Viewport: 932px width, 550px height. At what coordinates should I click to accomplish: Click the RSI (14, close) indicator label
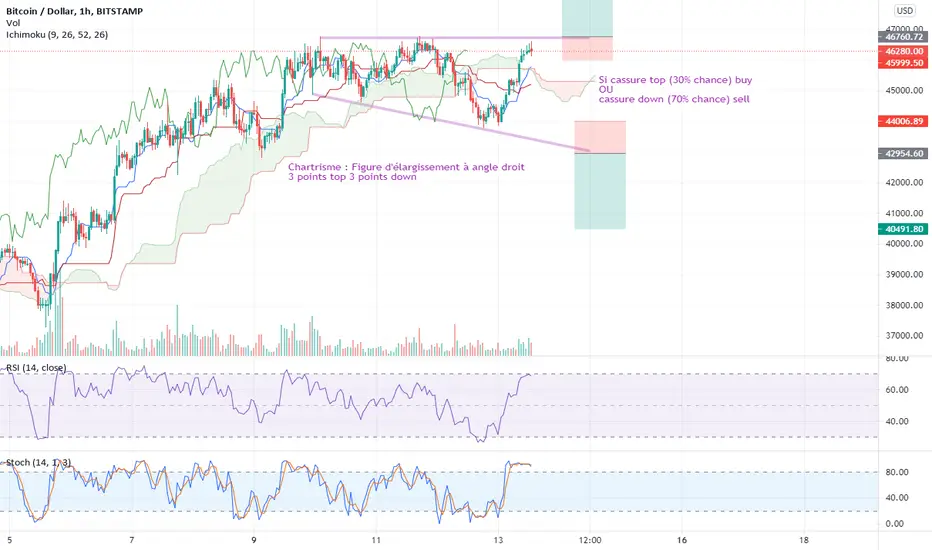pyautogui.click(x=36, y=368)
